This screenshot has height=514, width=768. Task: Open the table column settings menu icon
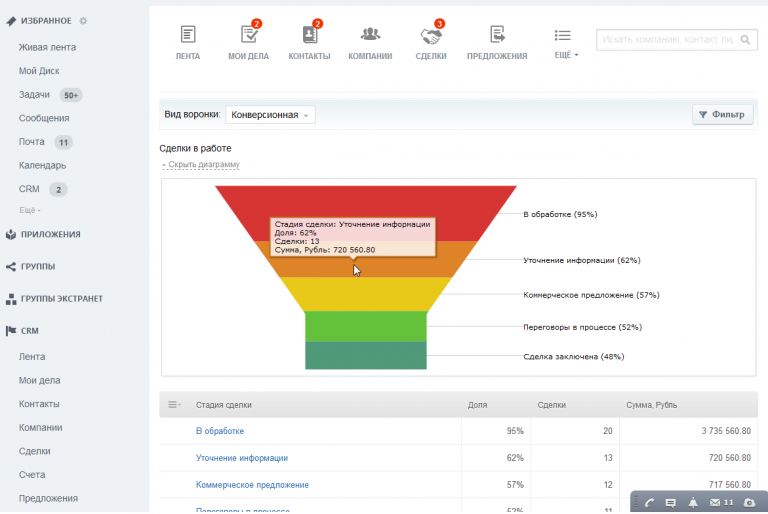click(174, 405)
